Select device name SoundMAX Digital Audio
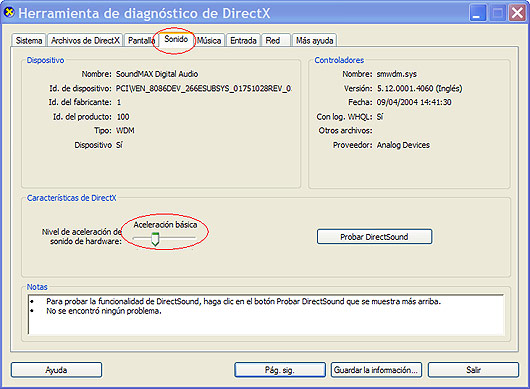The height and width of the screenshot is (389, 530). coord(157,74)
